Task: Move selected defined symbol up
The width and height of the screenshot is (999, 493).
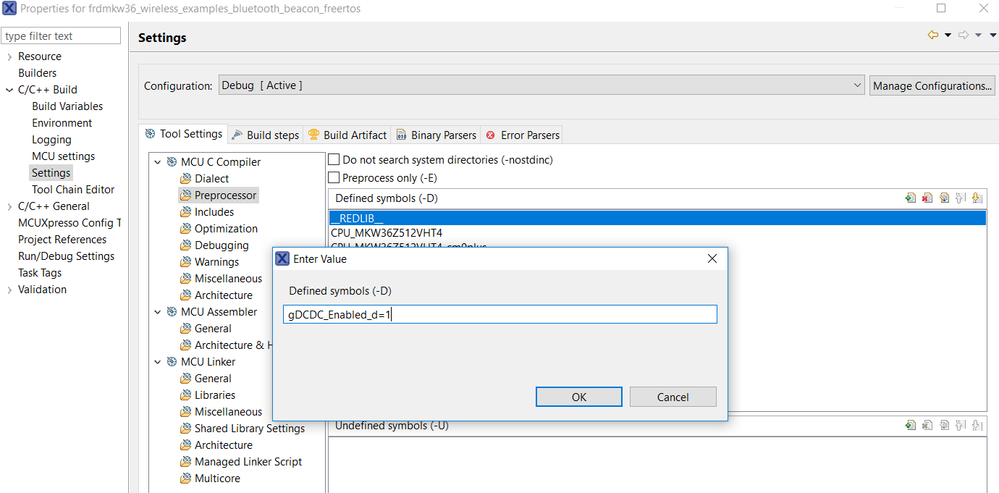Action: click(x=961, y=198)
